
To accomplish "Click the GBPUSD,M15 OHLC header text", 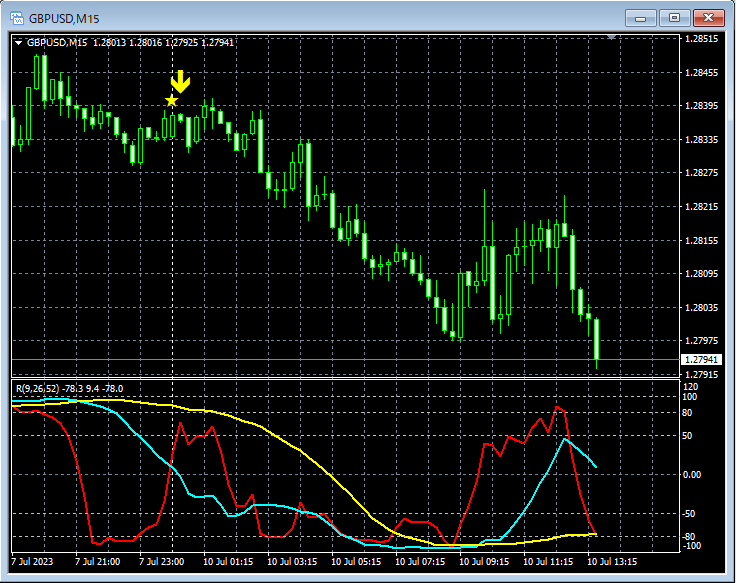I will [130, 43].
